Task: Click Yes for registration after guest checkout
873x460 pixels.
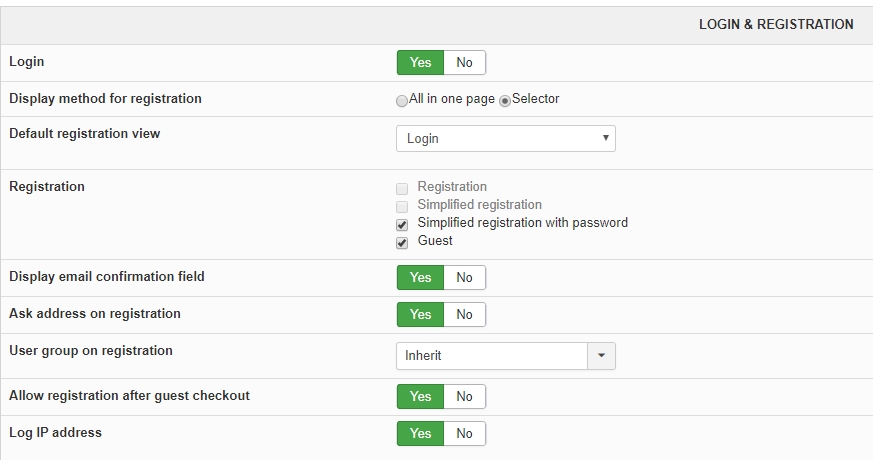Action: tap(421, 396)
